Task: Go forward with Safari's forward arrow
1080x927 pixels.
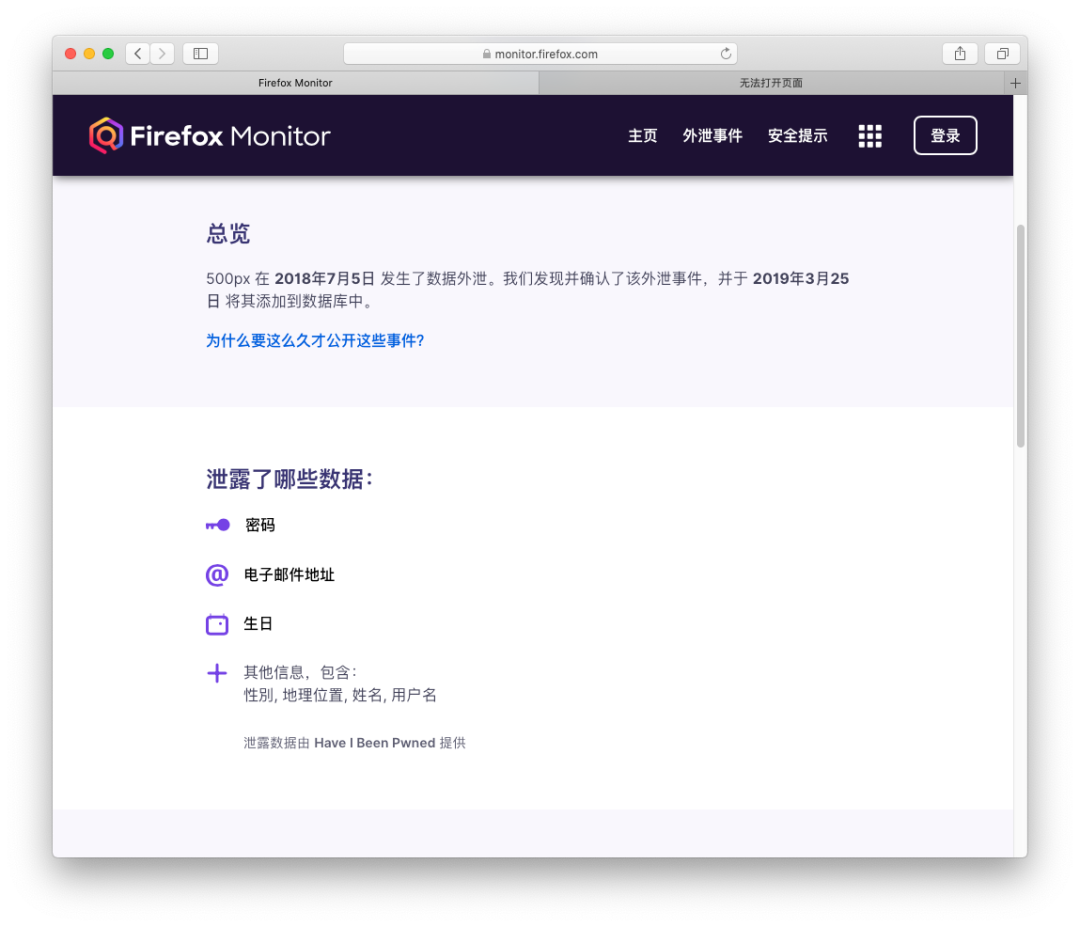Action: (x=162, y=54)
